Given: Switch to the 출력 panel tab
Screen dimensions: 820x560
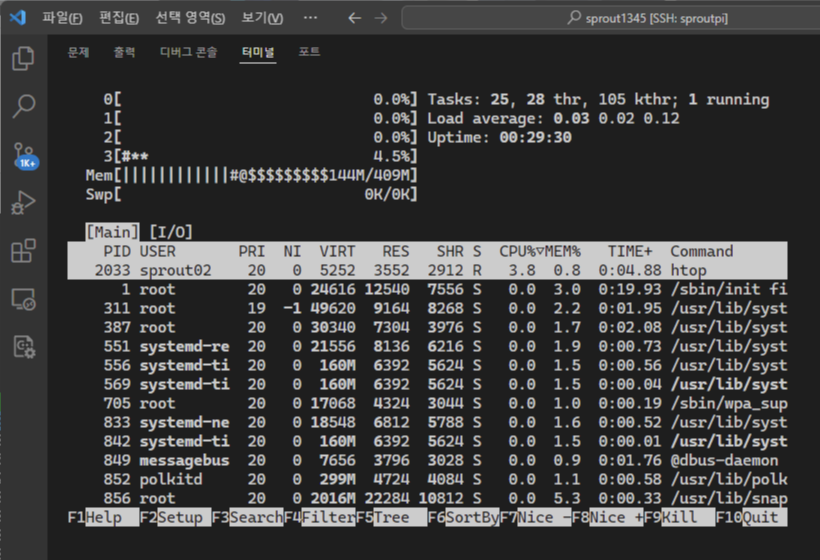Looking at the screenshot, I should click(x=124, y=52).
